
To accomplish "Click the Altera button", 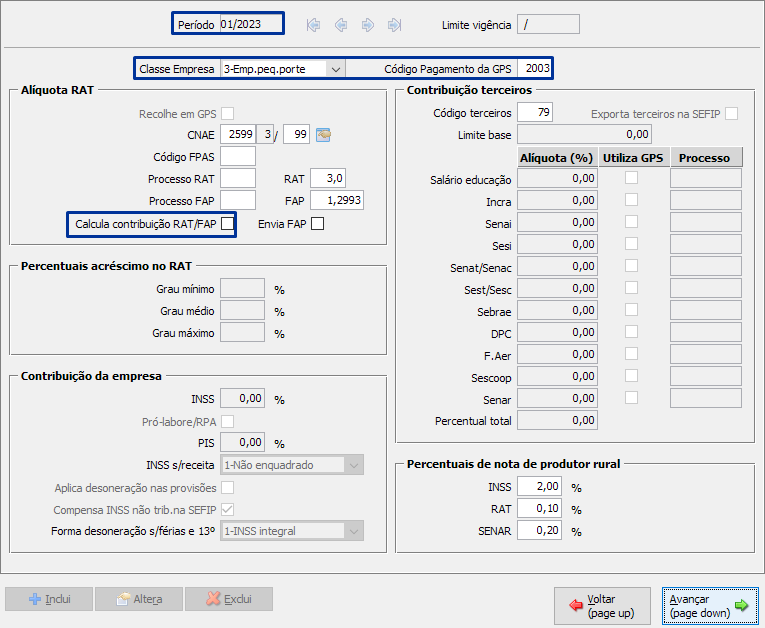I will point(139,599).
